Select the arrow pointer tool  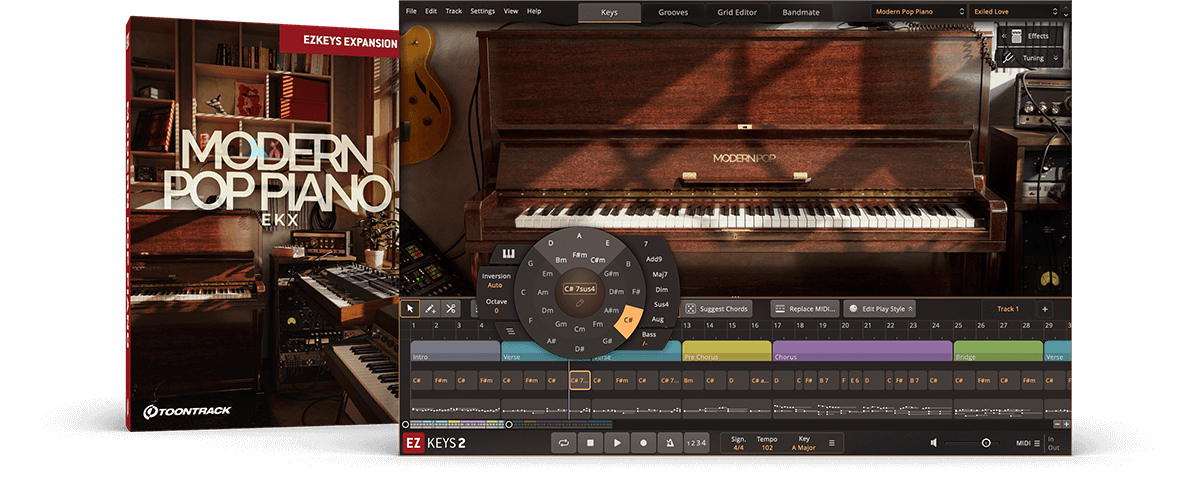[410, 309]
